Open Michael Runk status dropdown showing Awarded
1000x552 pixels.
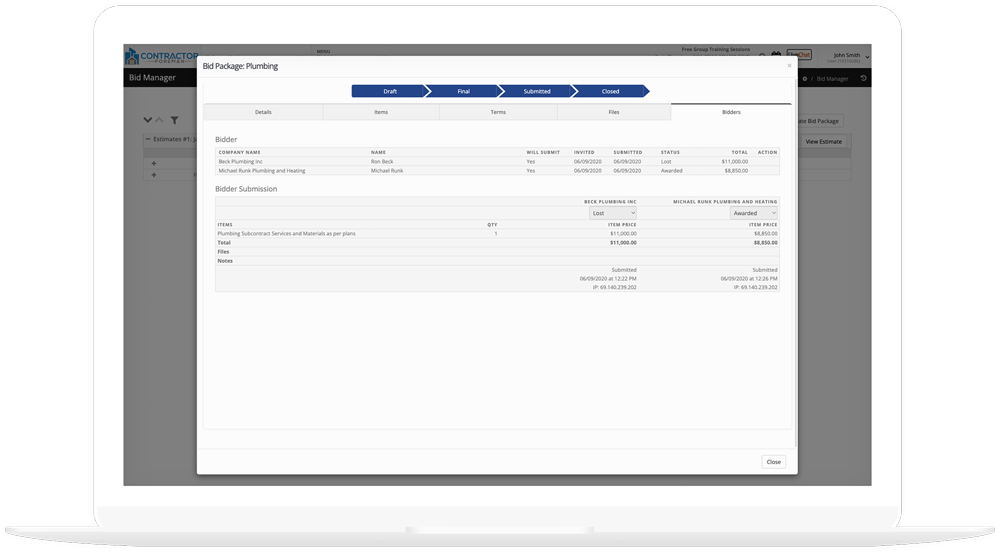point(753,213)
